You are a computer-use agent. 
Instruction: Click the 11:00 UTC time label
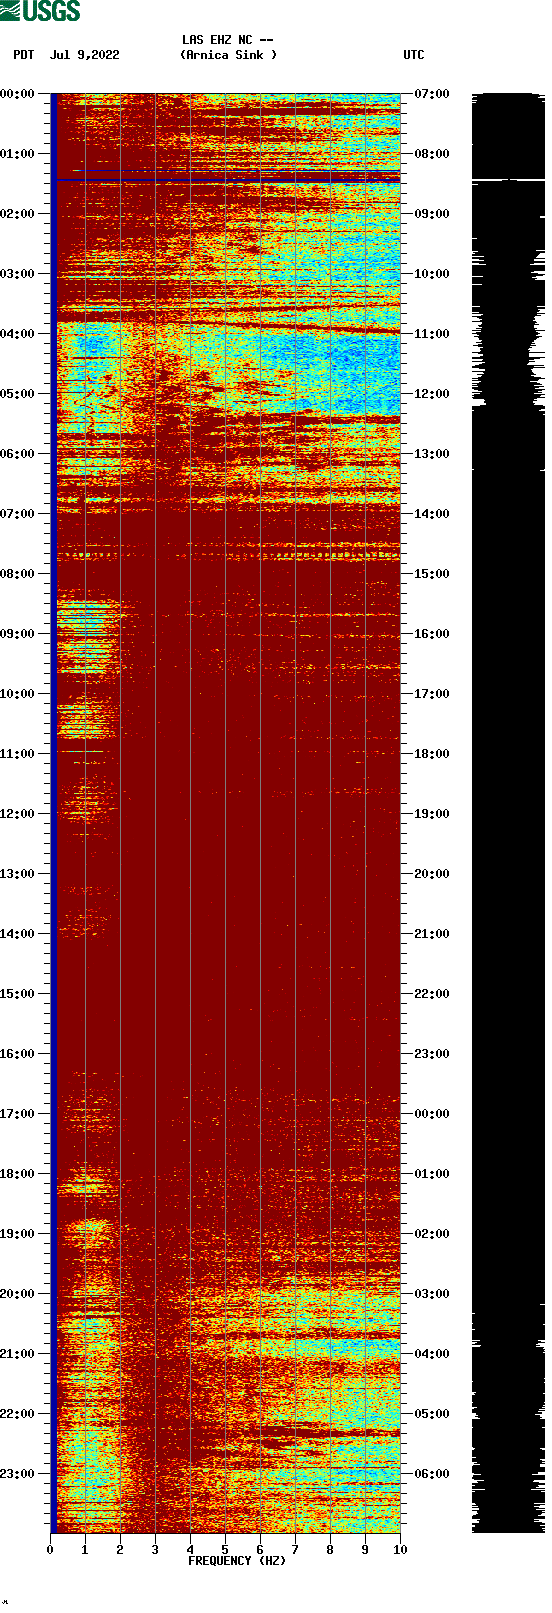pos(432,334)
